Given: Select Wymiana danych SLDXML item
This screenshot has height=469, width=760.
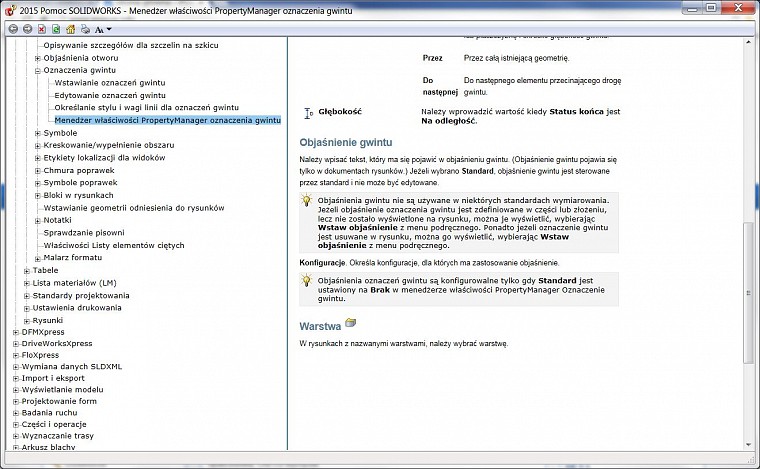Looking at the screenshot, I should click(x=72, y=367).
